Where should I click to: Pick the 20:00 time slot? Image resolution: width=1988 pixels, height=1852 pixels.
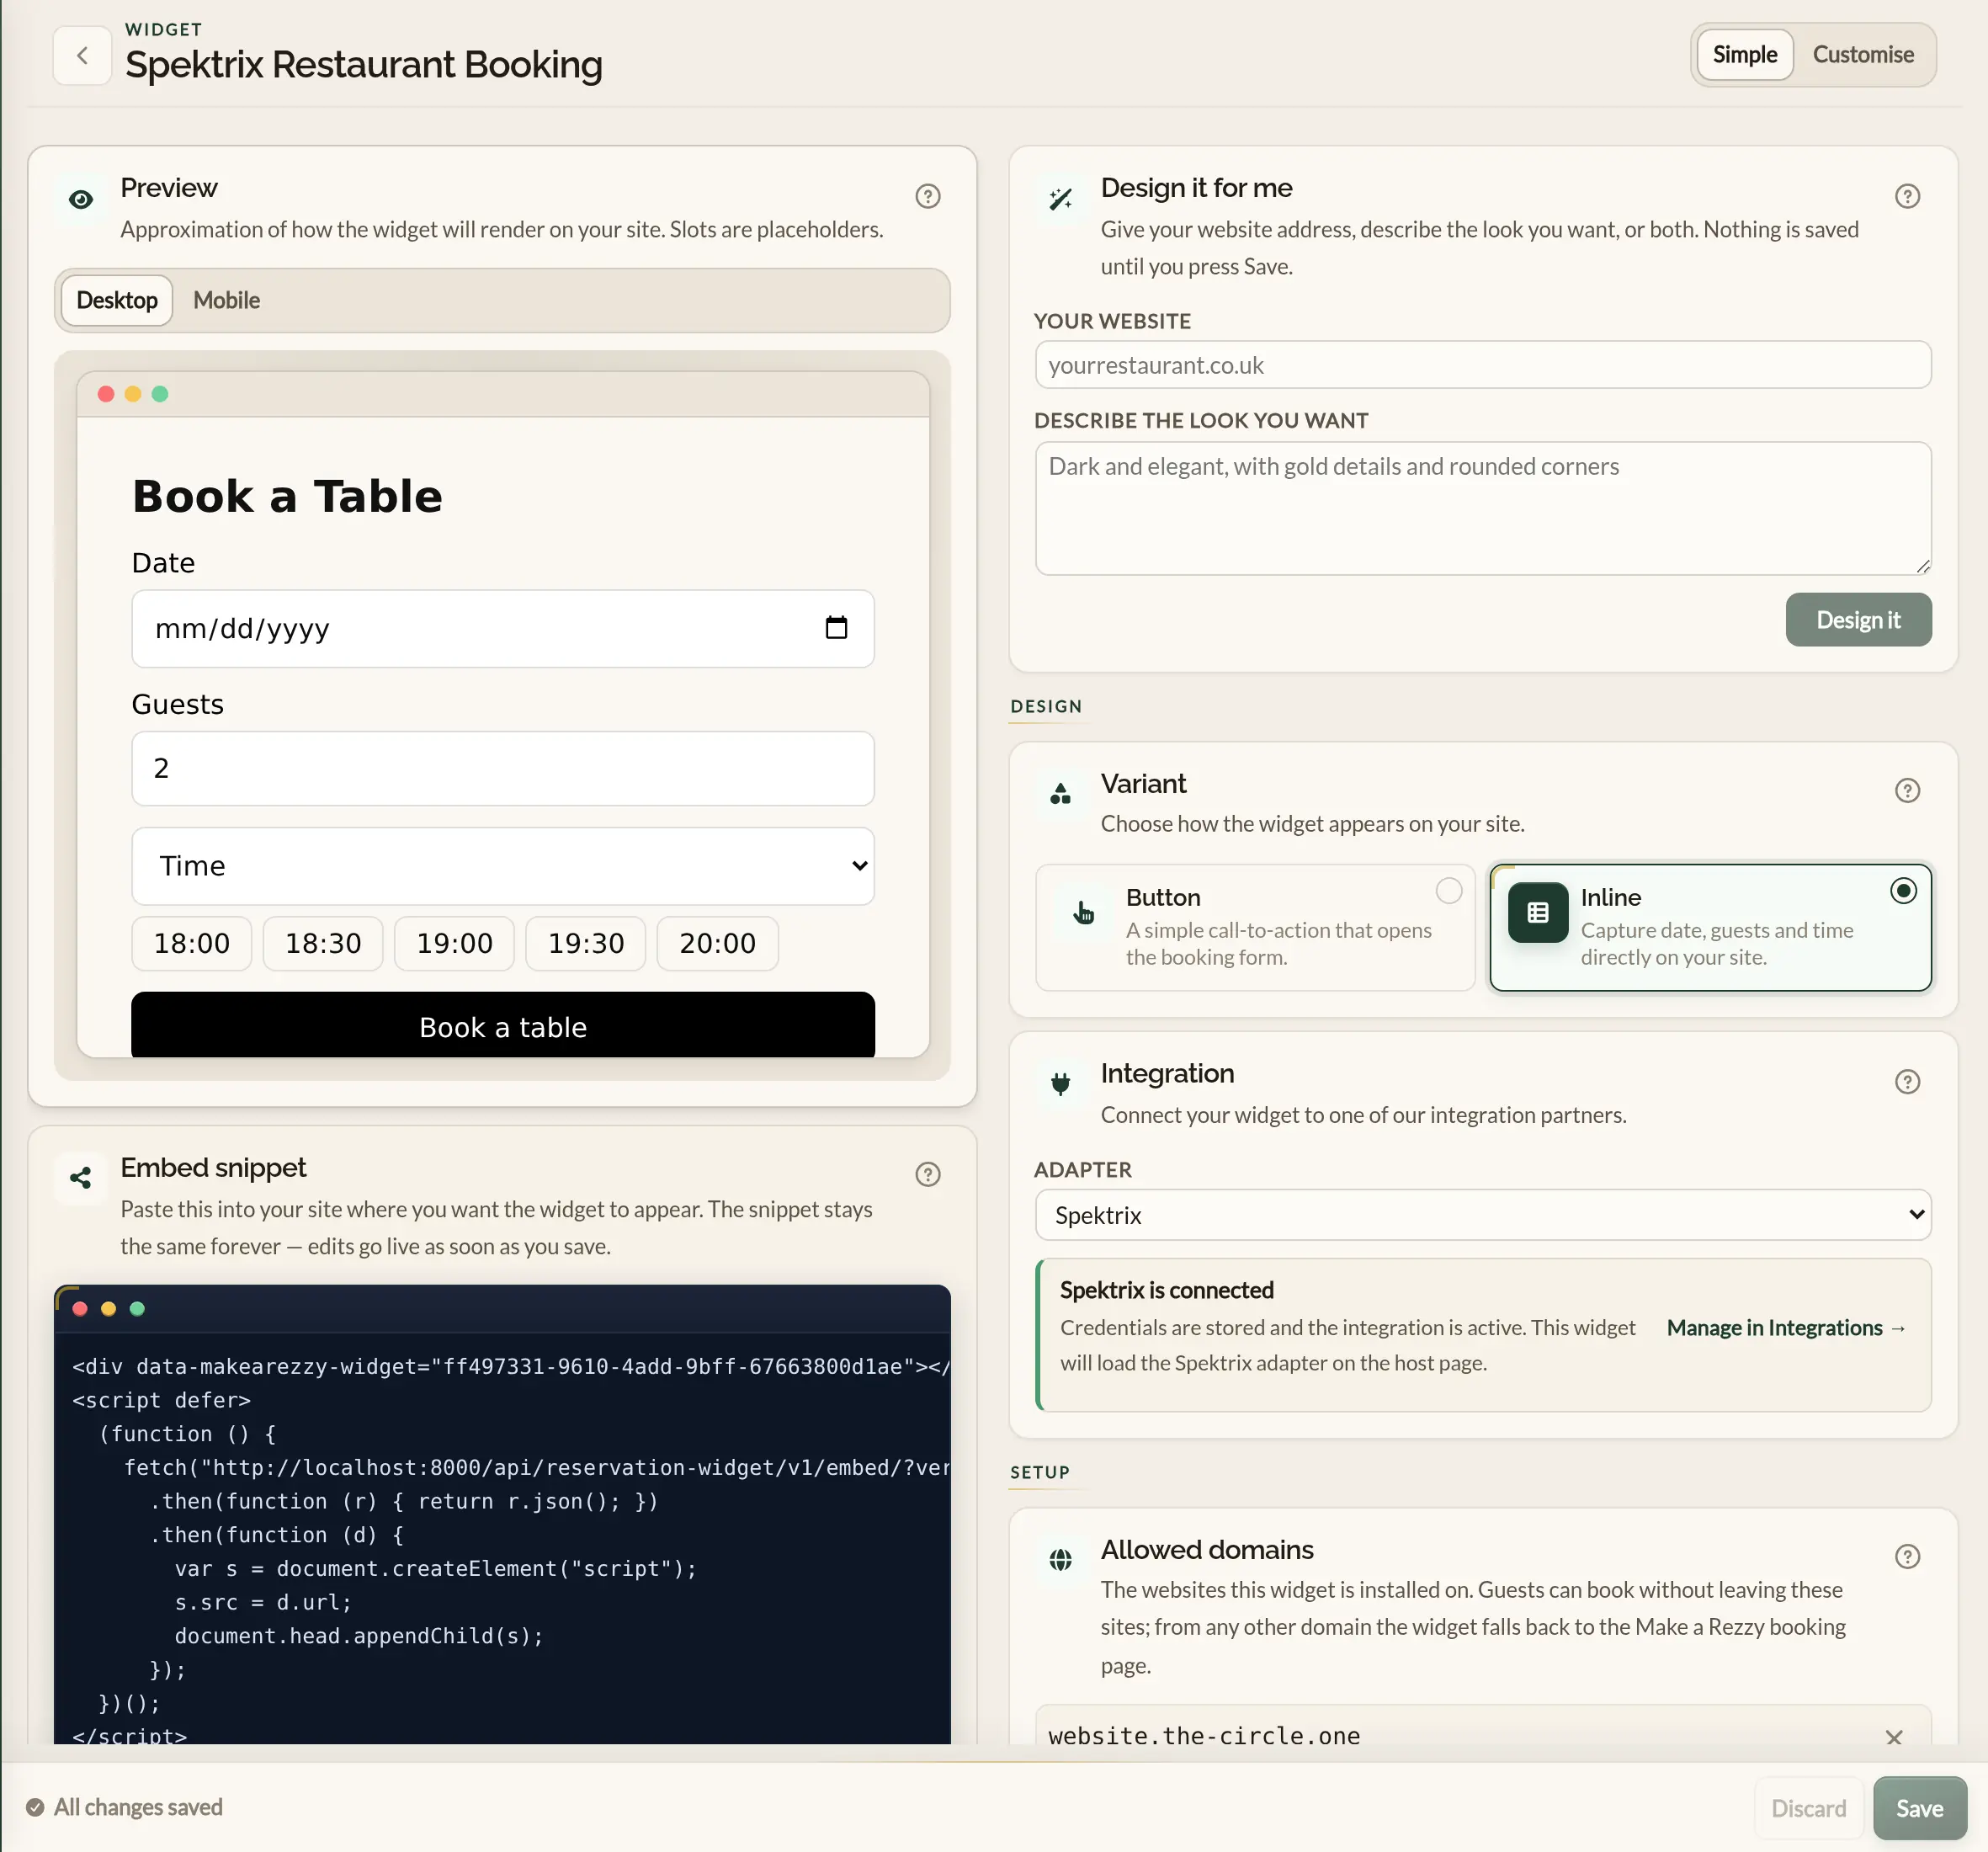tap(717, 943)
